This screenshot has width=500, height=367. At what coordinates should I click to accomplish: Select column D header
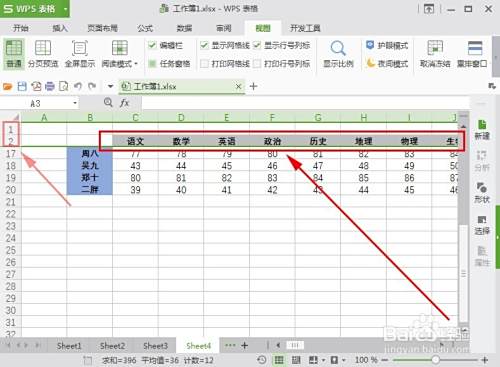(181, 117)
